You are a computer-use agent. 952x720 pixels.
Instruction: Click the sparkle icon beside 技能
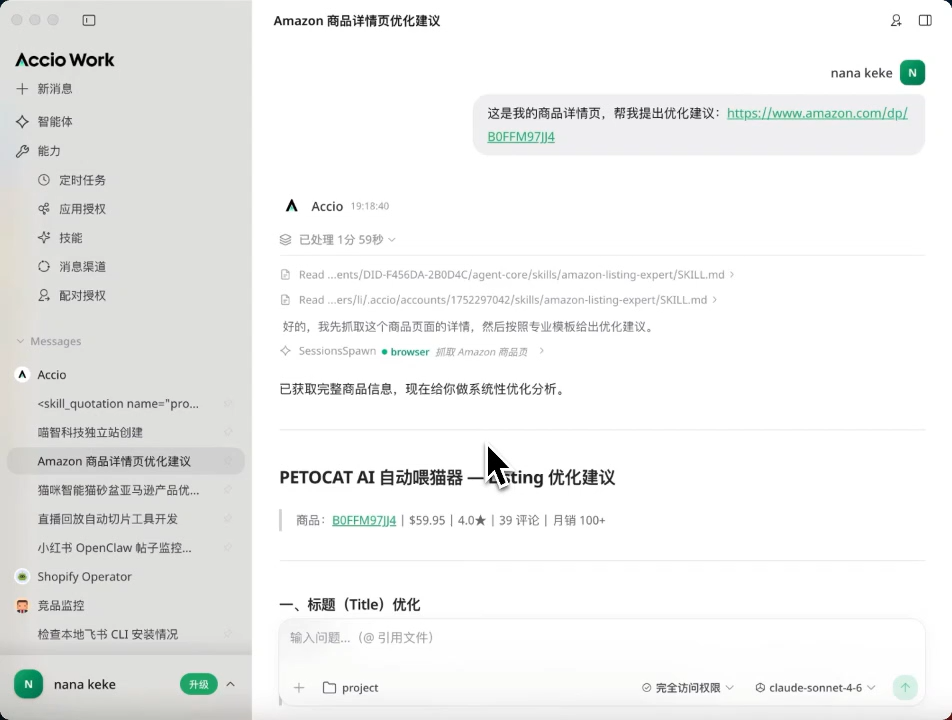44,237
